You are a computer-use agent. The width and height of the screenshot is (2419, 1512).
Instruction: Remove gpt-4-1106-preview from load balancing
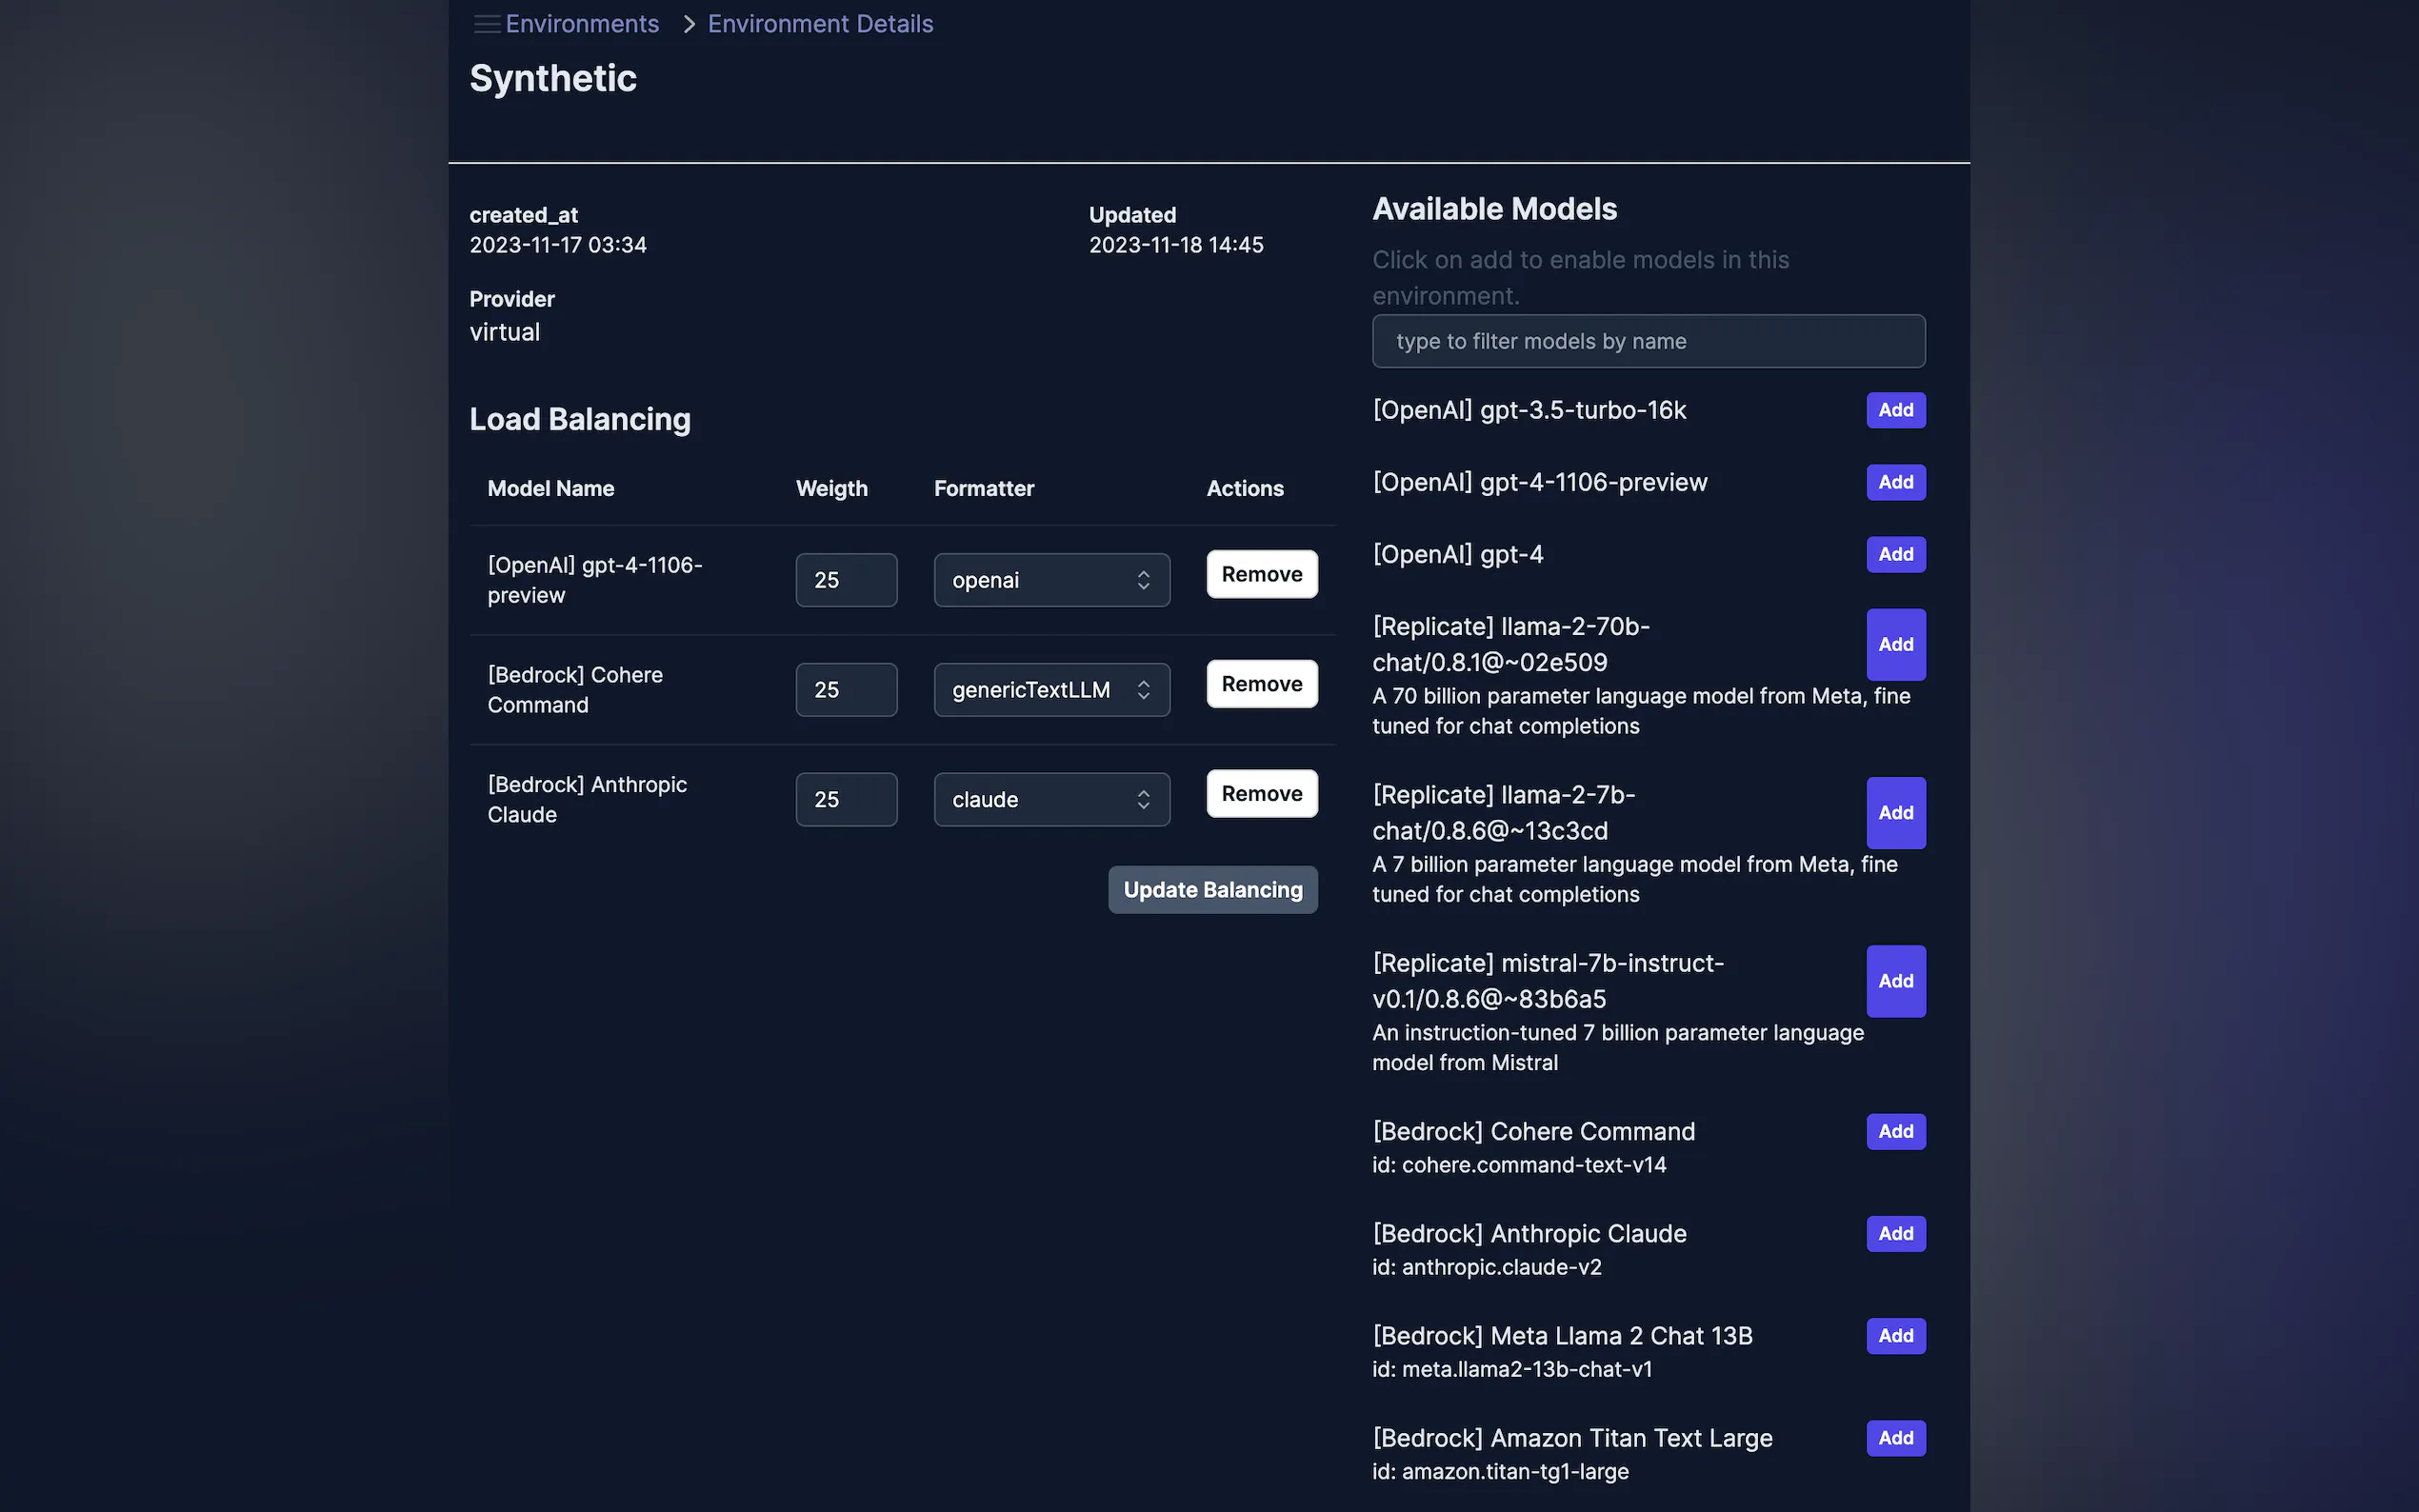click(x=1261, y=573)
